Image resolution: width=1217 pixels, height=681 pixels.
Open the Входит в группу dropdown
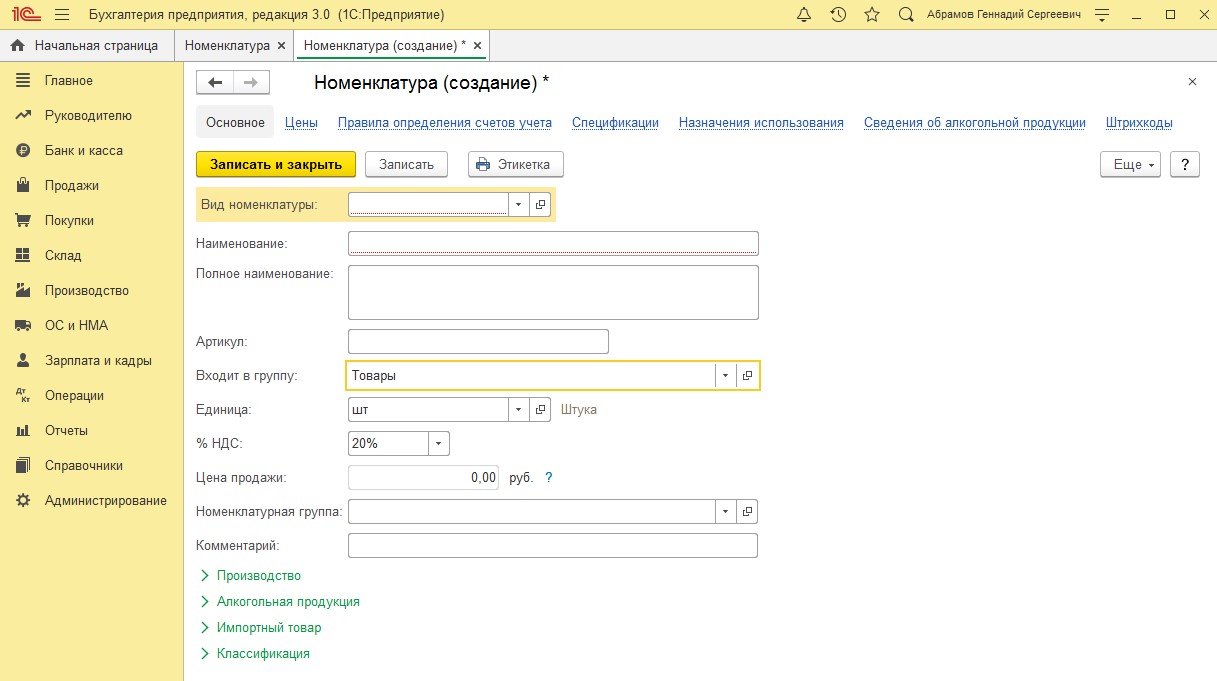click(x=725, y=376)
